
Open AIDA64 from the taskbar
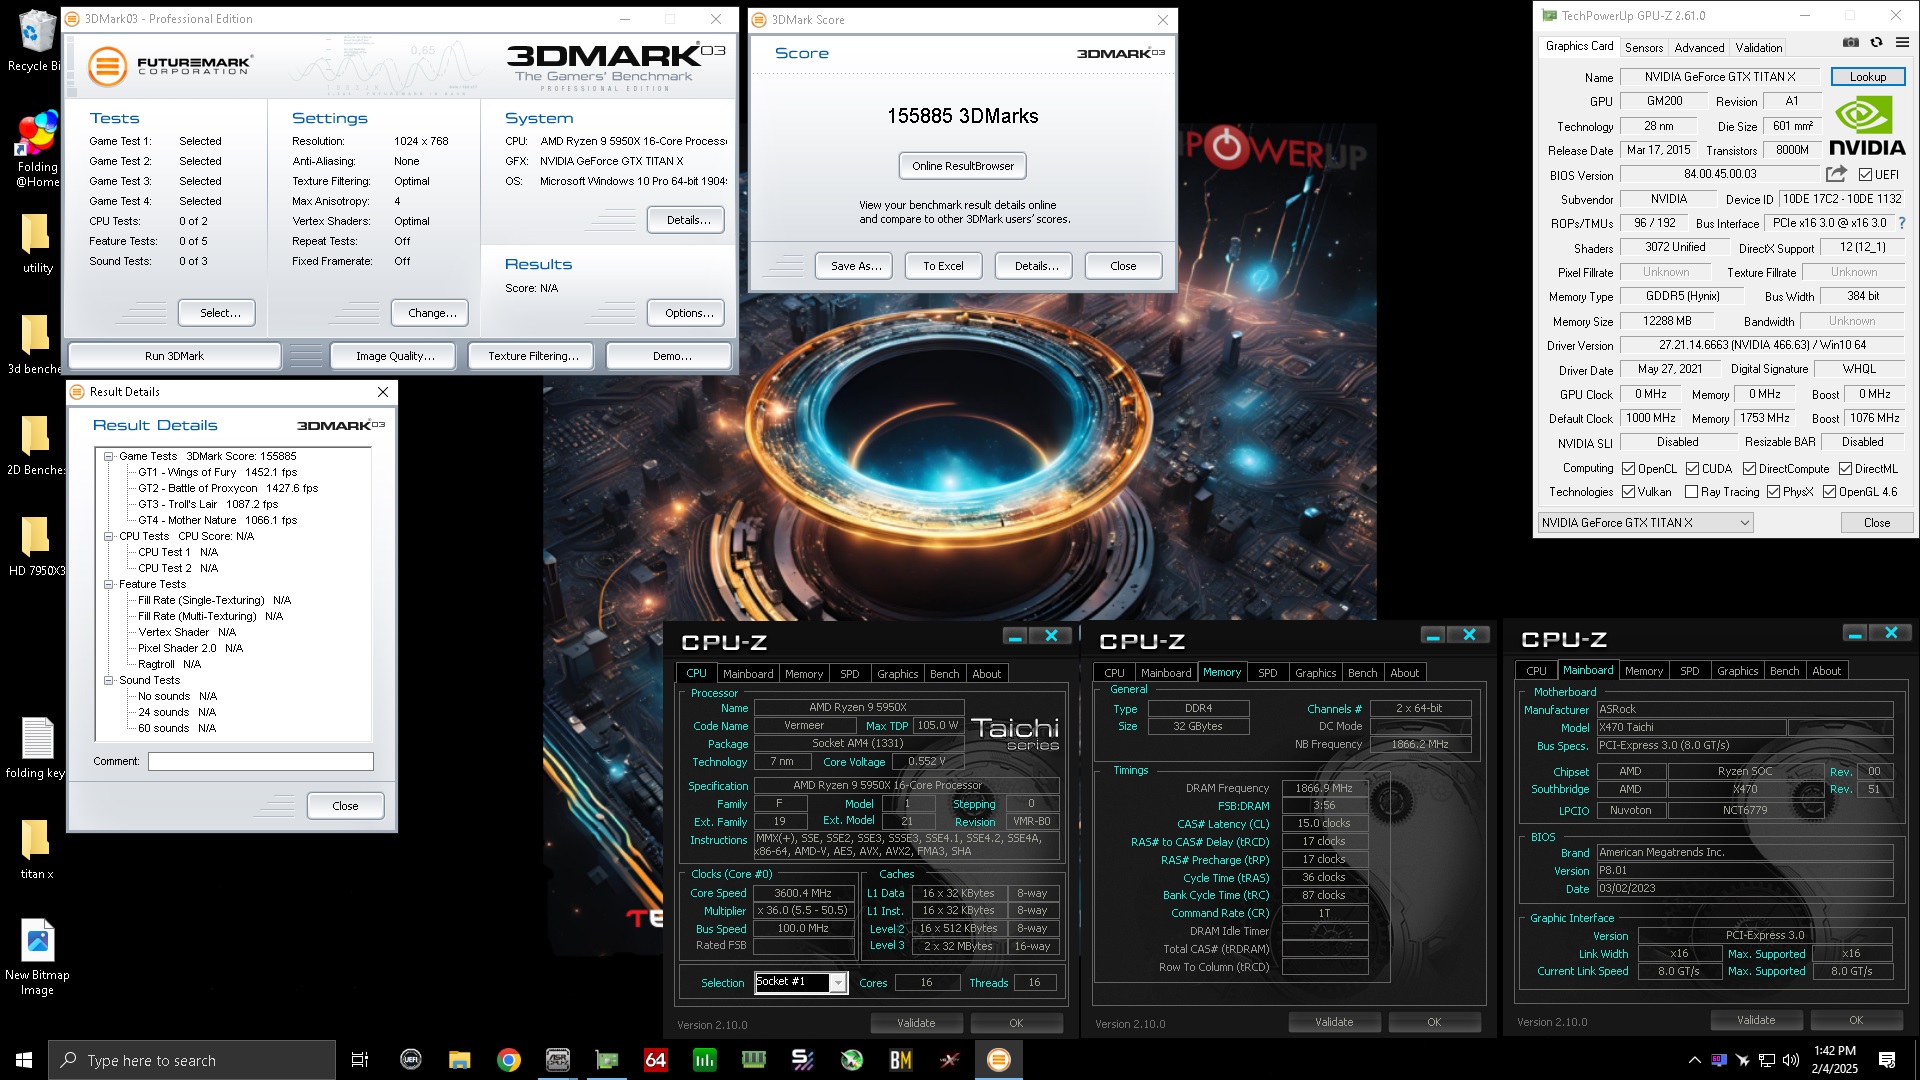point(655,1060)
